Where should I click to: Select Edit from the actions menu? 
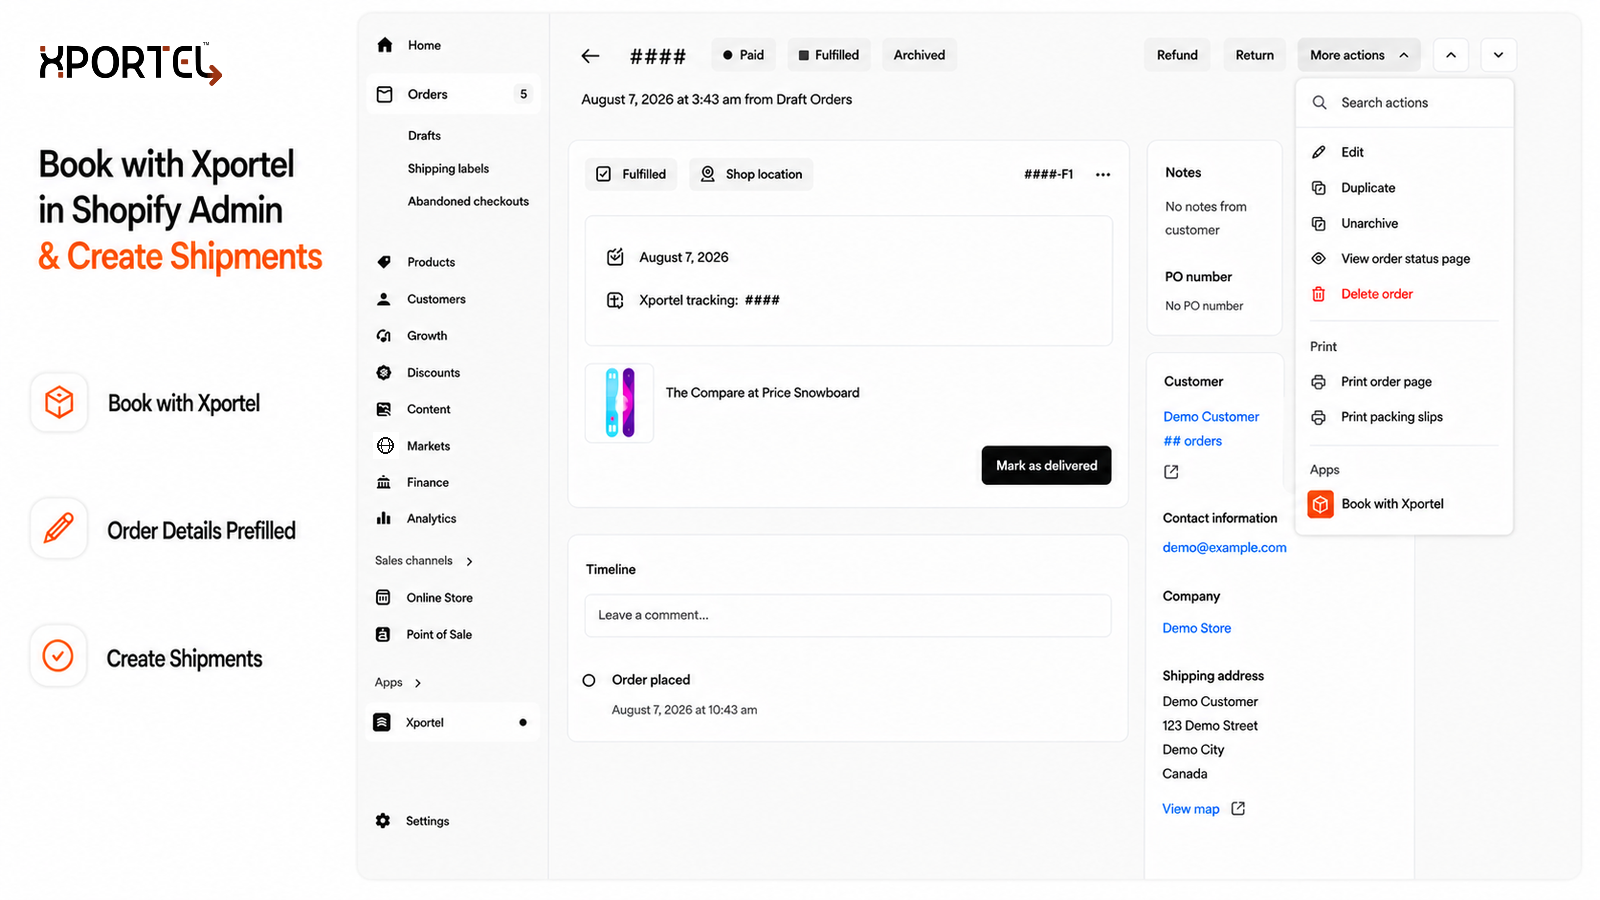click(1404, 152)
